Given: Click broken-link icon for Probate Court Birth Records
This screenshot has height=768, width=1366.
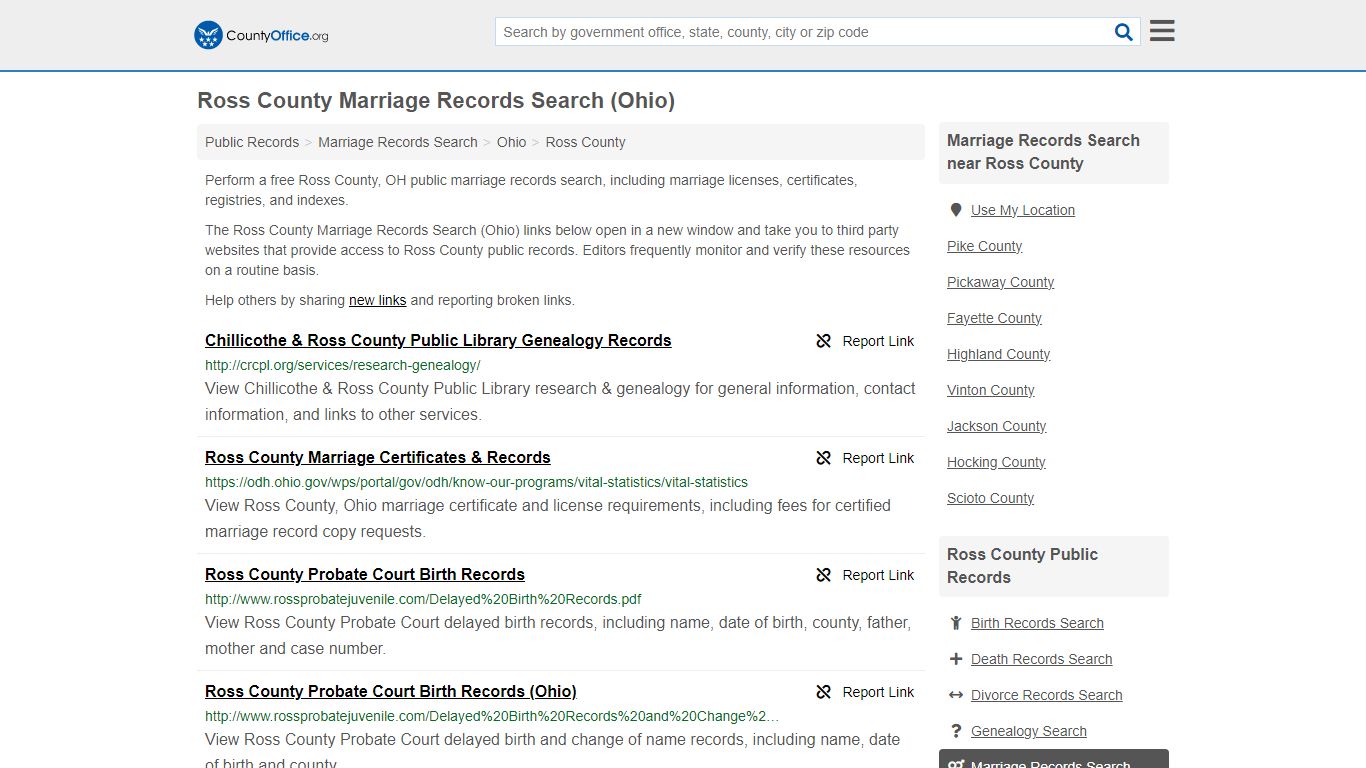Looking at the screenshot, I should [823, 575].
